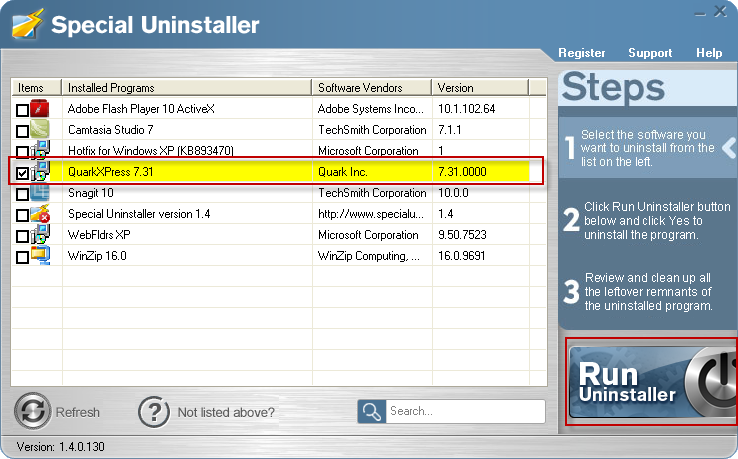This screenshot has height=459, width=738.
Task: Click the http://www.specialu... vendor cell
Action: (x=371, y=214)
